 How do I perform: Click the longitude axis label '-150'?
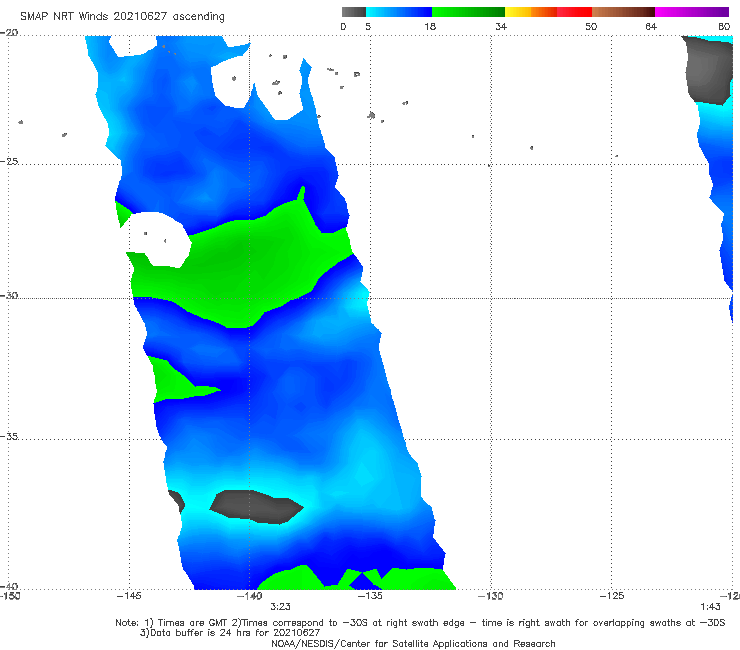tap(10, 596)
